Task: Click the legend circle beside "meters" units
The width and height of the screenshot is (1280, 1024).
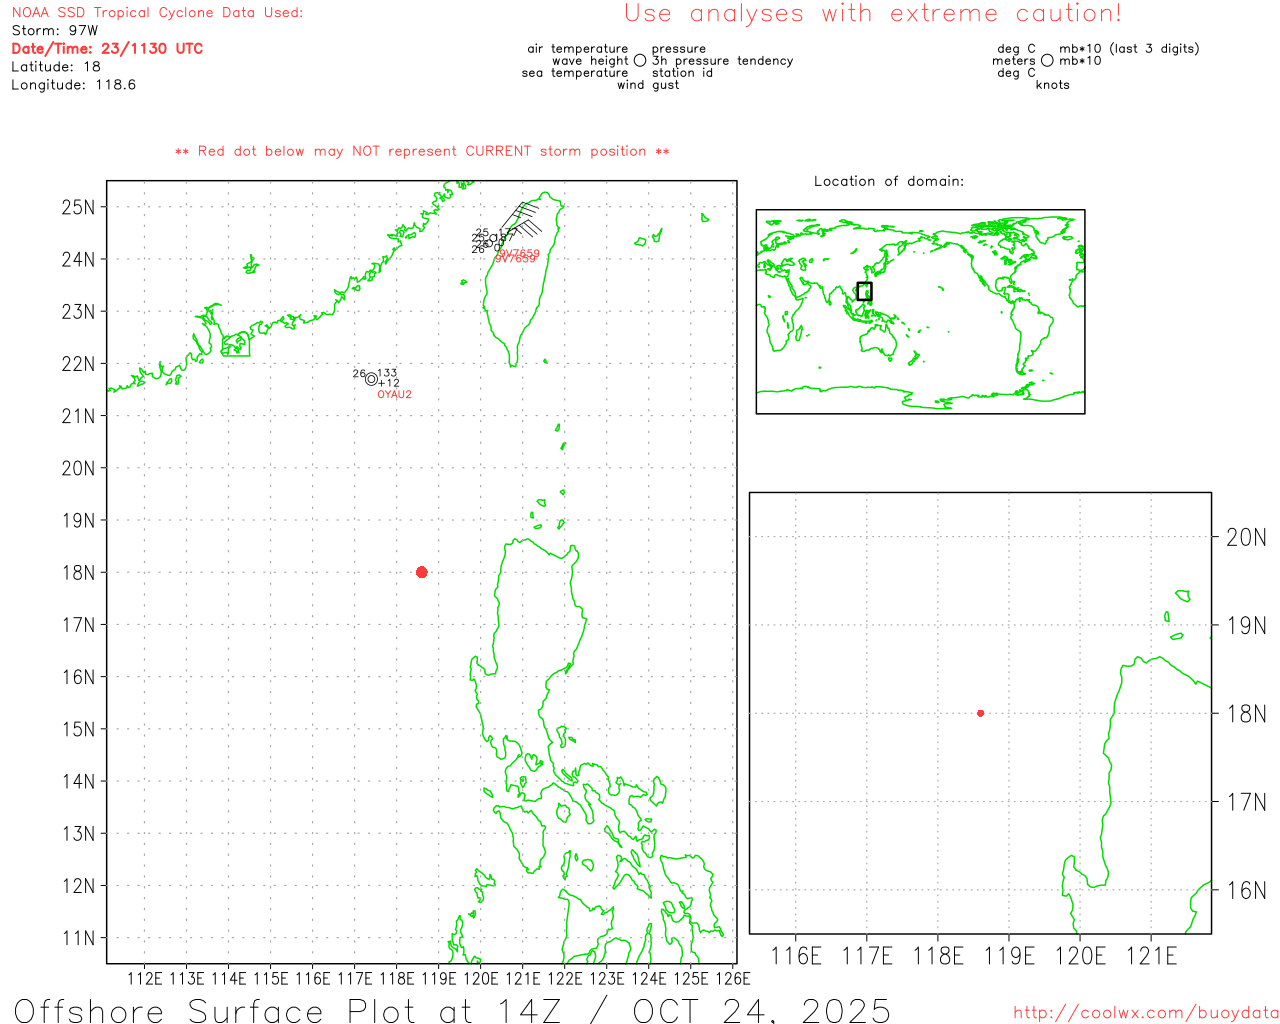Action: tap(1047, 61)
